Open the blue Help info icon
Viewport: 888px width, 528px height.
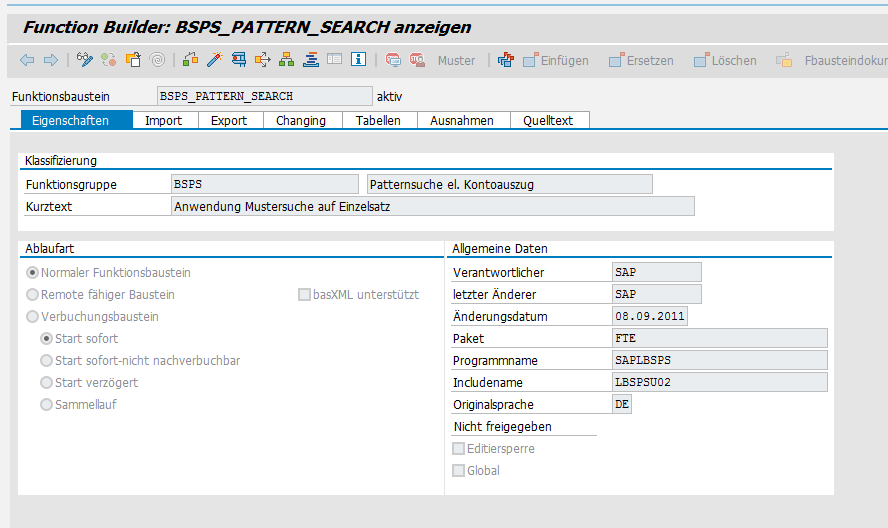point(357,60)
